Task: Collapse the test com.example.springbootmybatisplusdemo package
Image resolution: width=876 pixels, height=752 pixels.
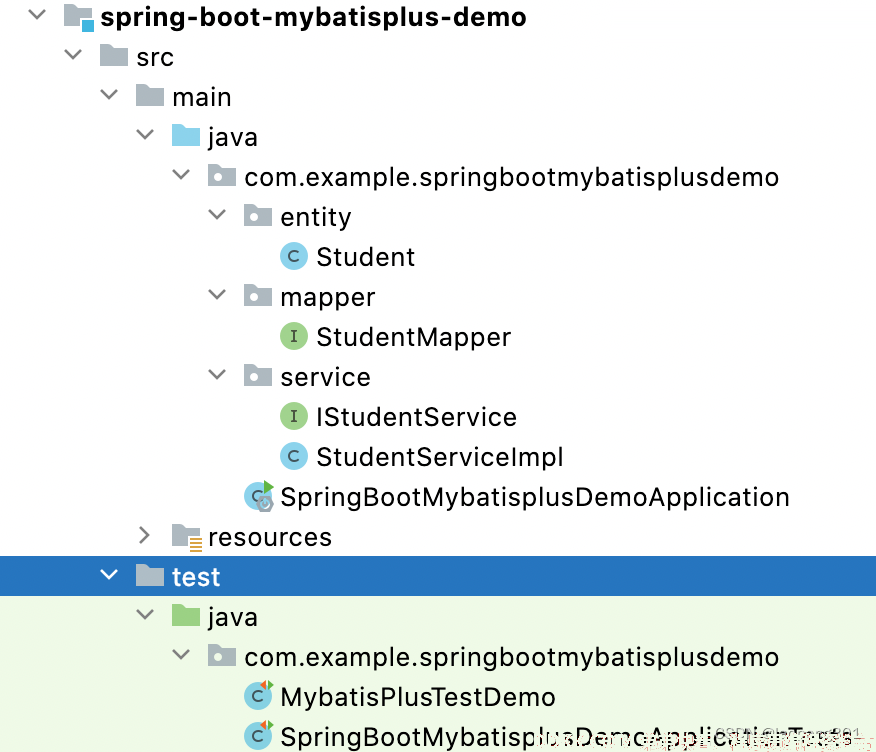Action: tap(181, 654)
